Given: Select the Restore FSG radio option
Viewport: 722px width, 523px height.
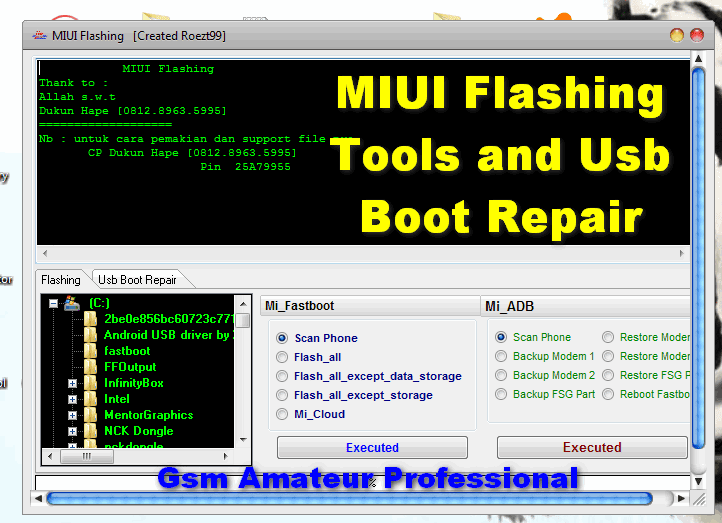Looking at the screenshot, I should tap(608, 375).
